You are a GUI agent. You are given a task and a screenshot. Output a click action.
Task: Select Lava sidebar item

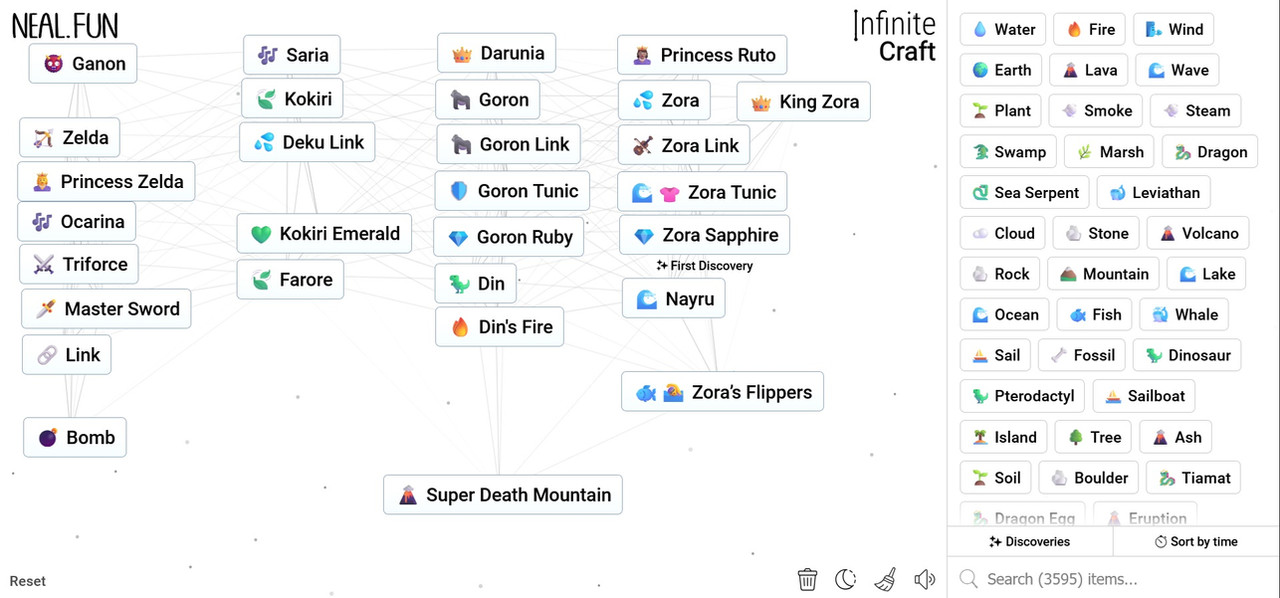[x=1089, y=70]
